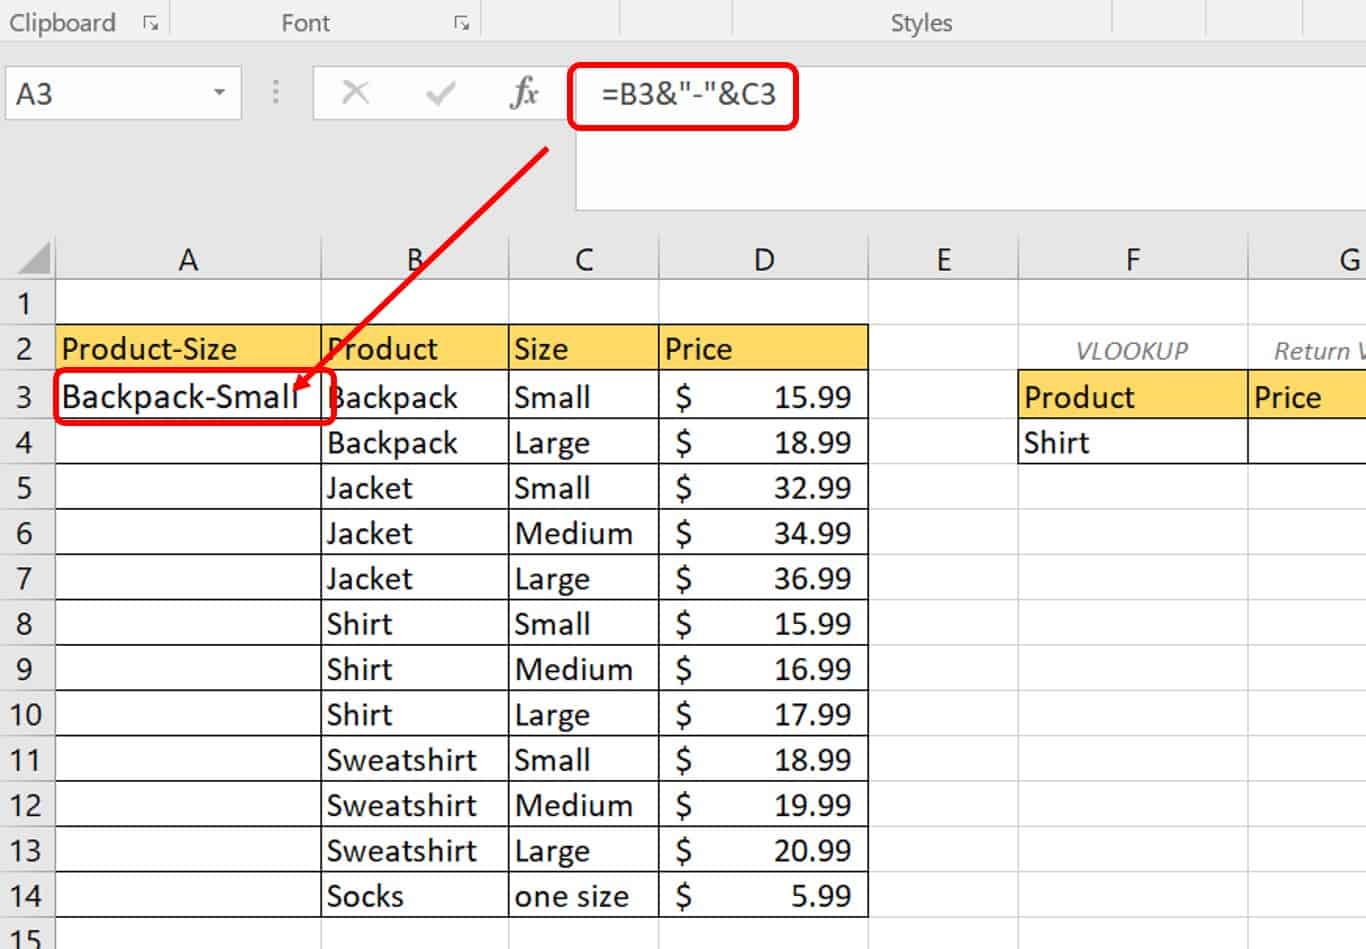Select the cell with Shirt under Product lookup
1366x949 pixels.
coord(1132,442)
